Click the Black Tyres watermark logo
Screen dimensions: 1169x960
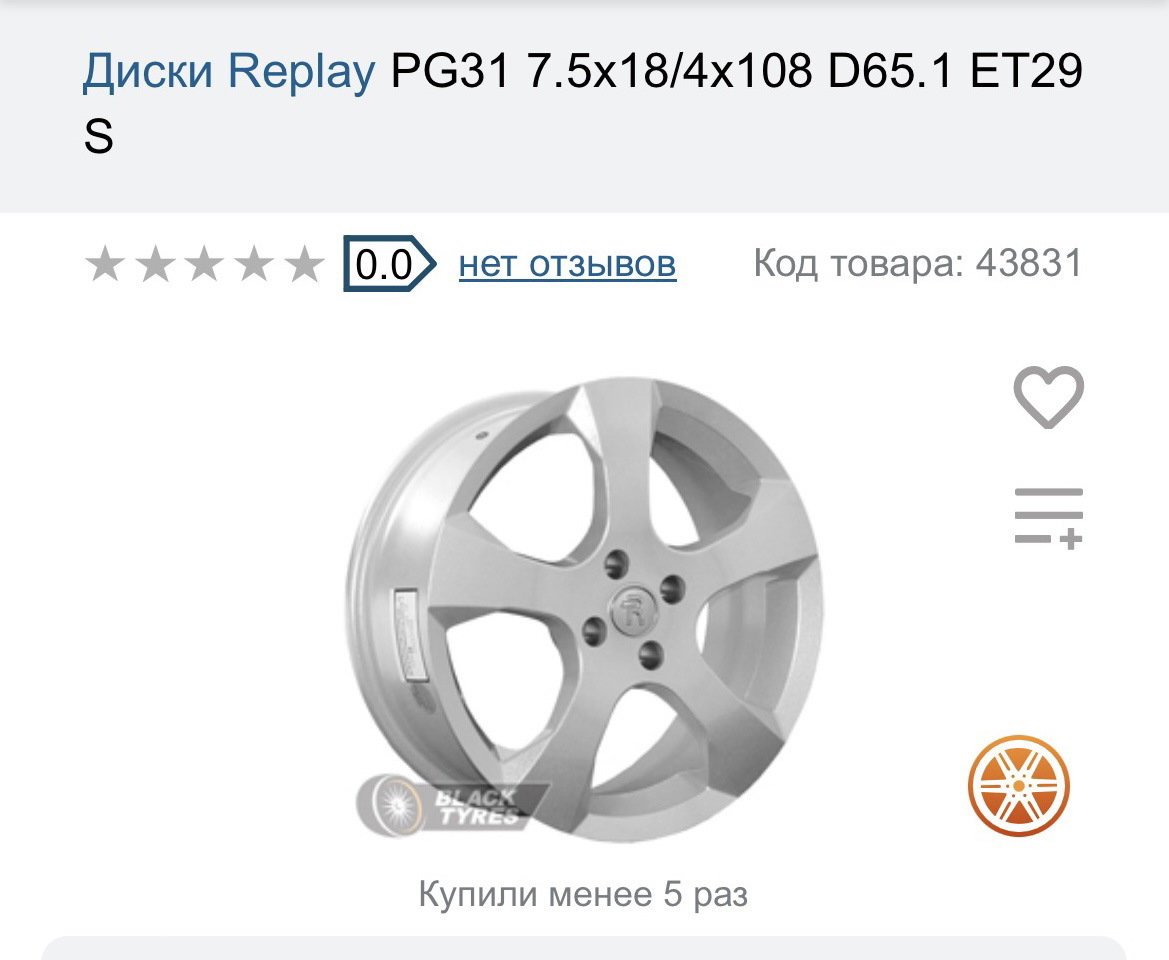pyautogui.click(x=454, y=806)
